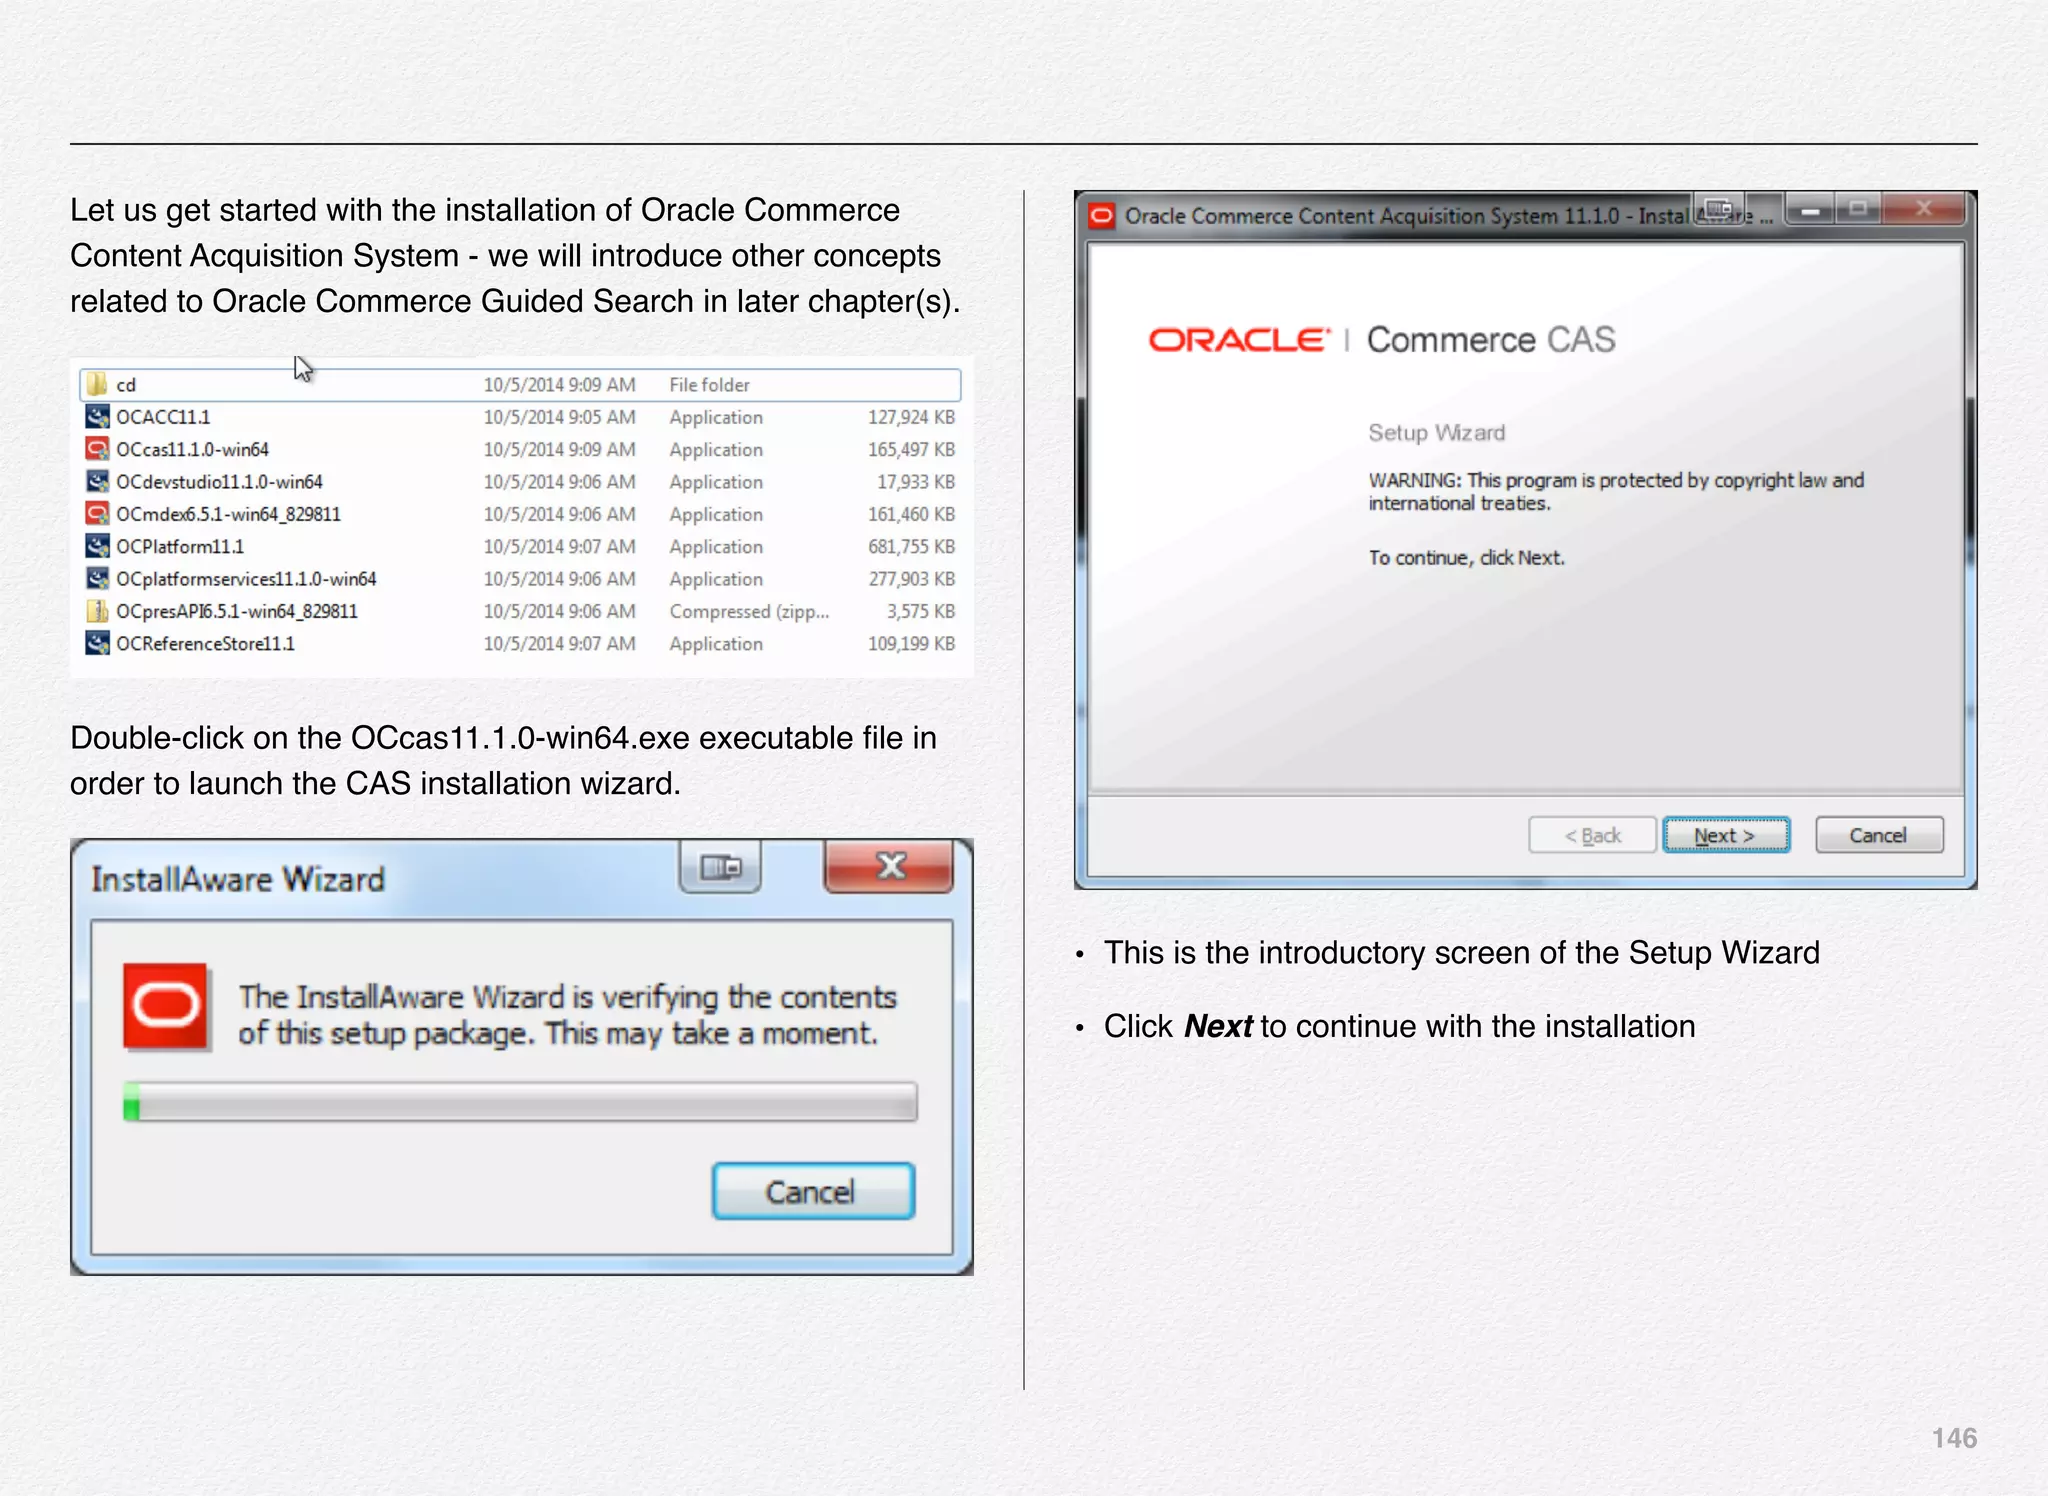Select the OCdevstudio11.1.0-win64 file name

pos(219,482)
